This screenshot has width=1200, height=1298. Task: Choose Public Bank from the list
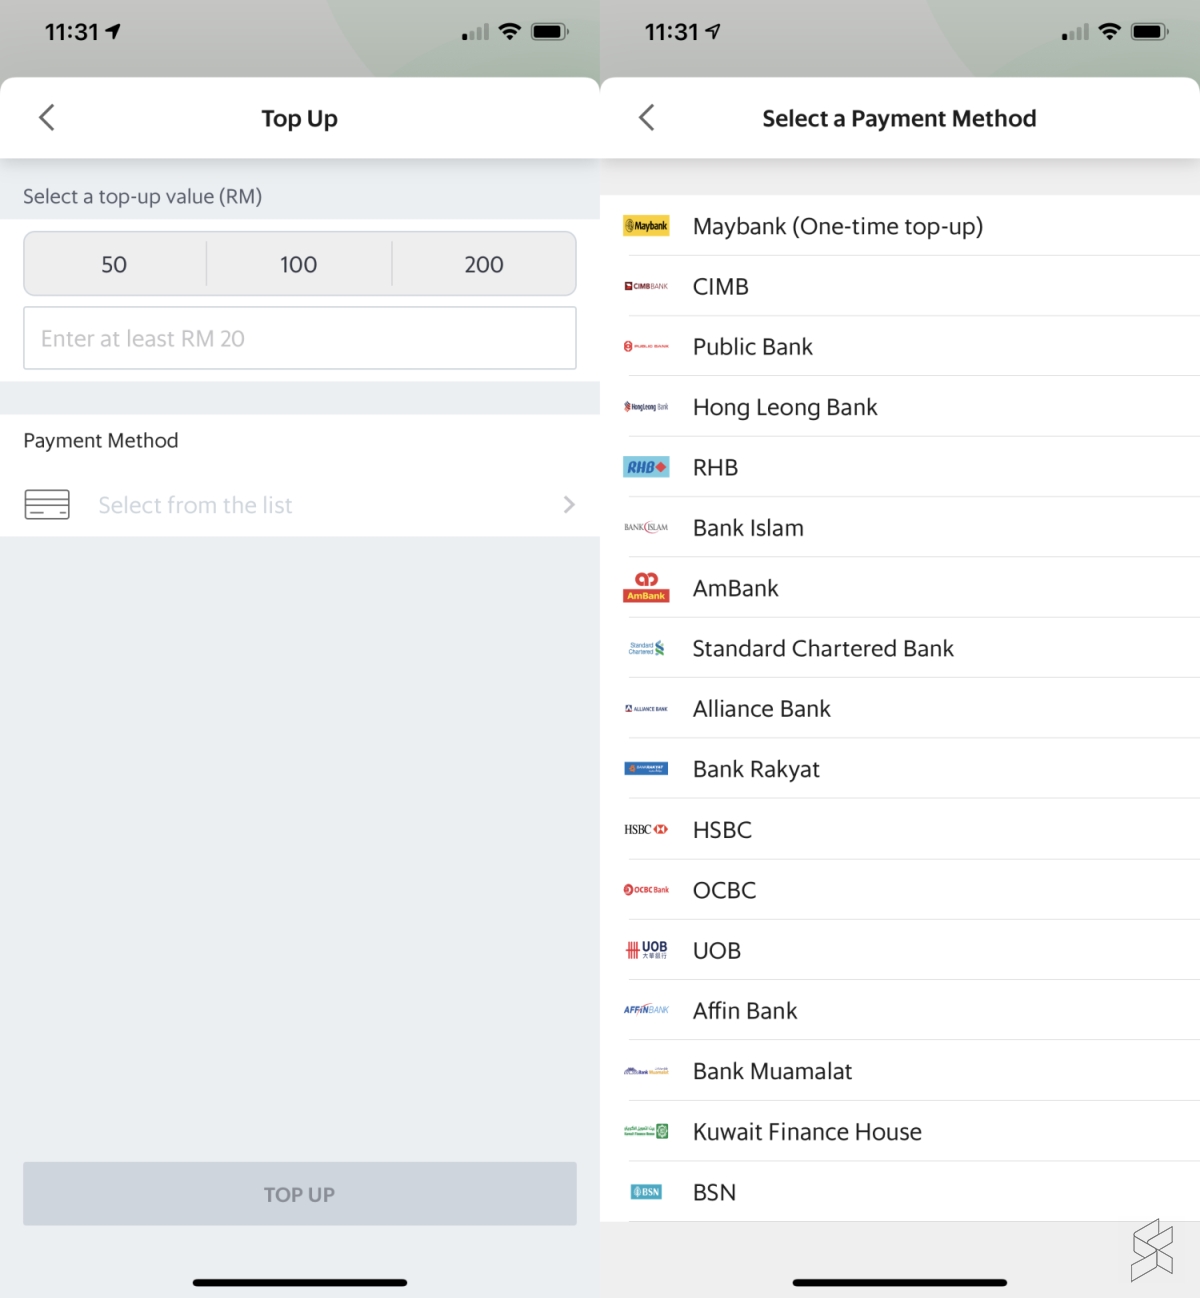(x=753, y=347)
